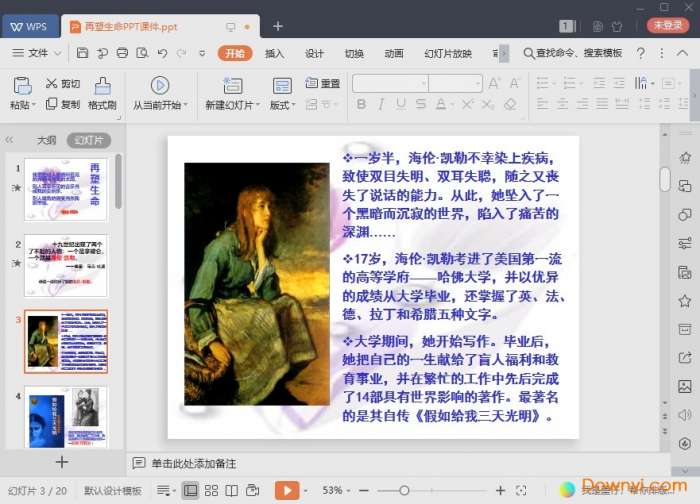Open picture tool in right sidebar

click(x=684, y=386)
